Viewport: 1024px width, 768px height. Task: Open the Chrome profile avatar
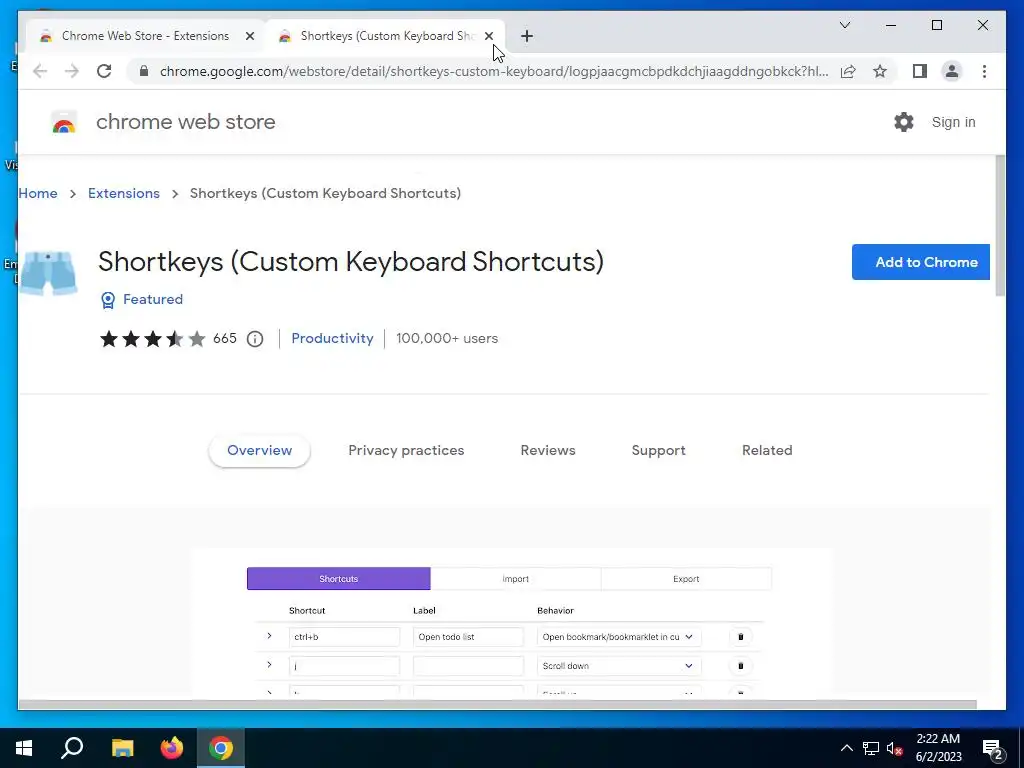[952, 71]
